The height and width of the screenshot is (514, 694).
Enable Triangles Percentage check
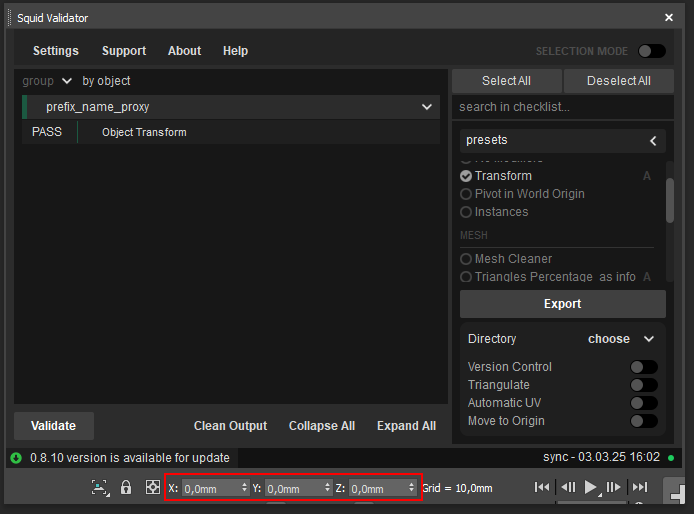[466, 277]
